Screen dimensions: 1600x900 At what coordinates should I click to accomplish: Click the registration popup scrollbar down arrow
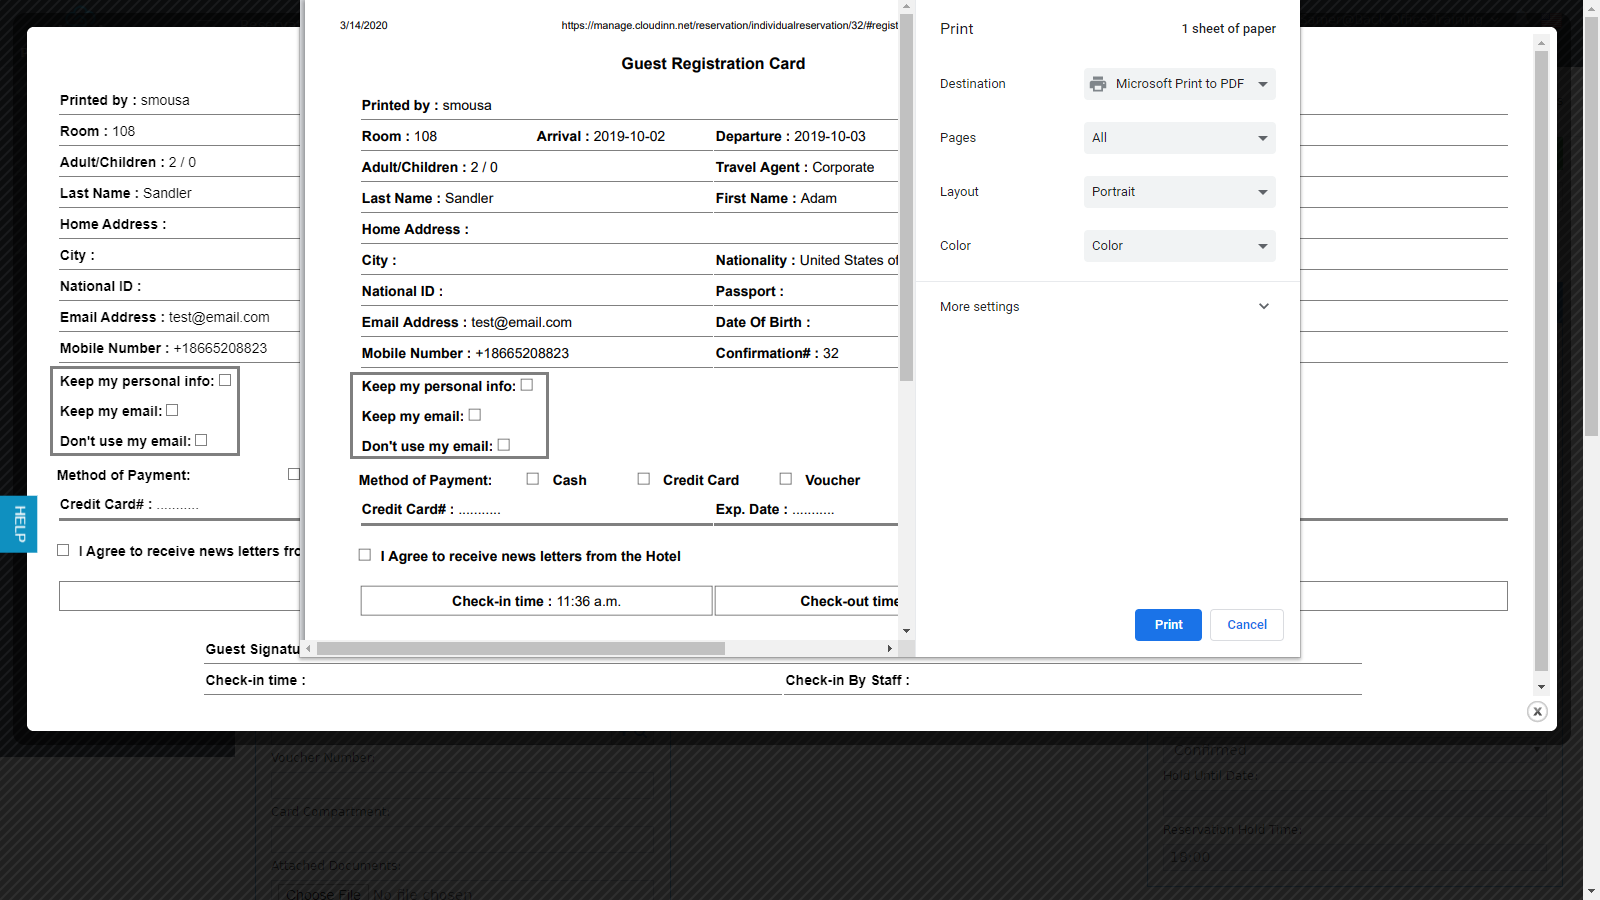pos(1541,687)
